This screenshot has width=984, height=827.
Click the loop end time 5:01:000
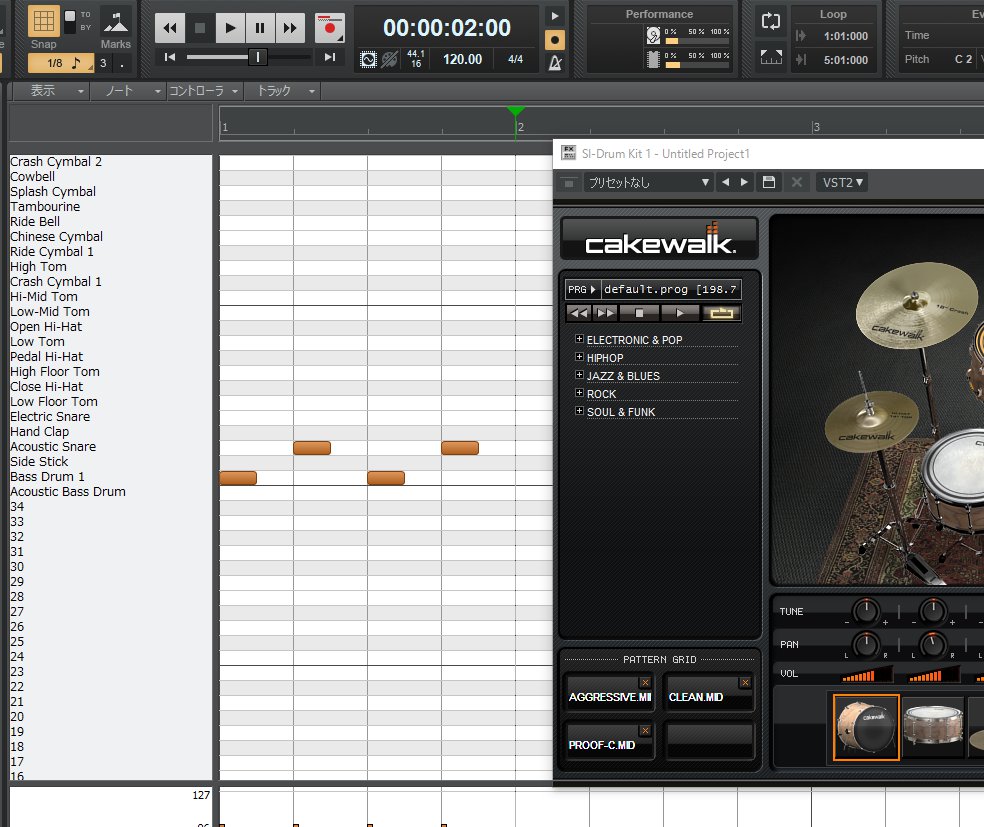(846, 60)
